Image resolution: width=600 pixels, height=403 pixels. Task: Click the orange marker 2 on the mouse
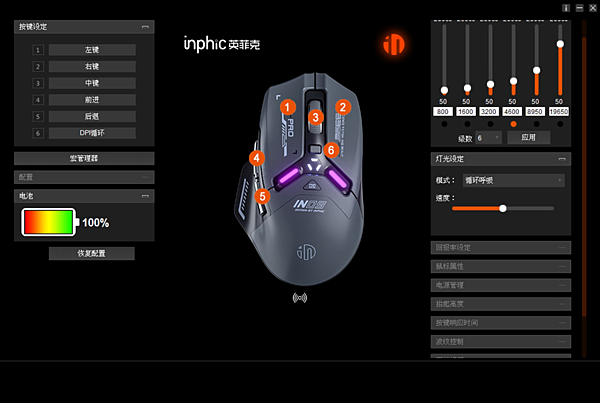pyautogui.click(x=343, y=107)
